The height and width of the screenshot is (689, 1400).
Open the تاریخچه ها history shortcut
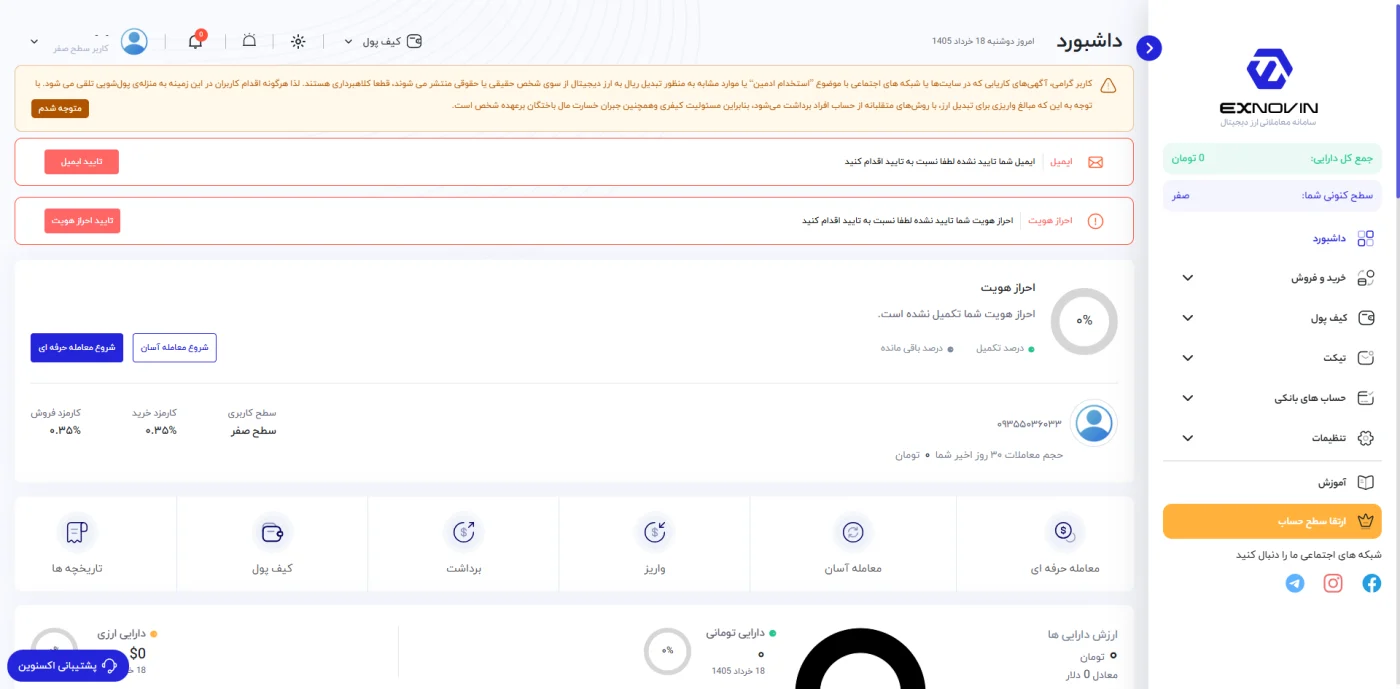pyautogui.click(x=77, y=546)
